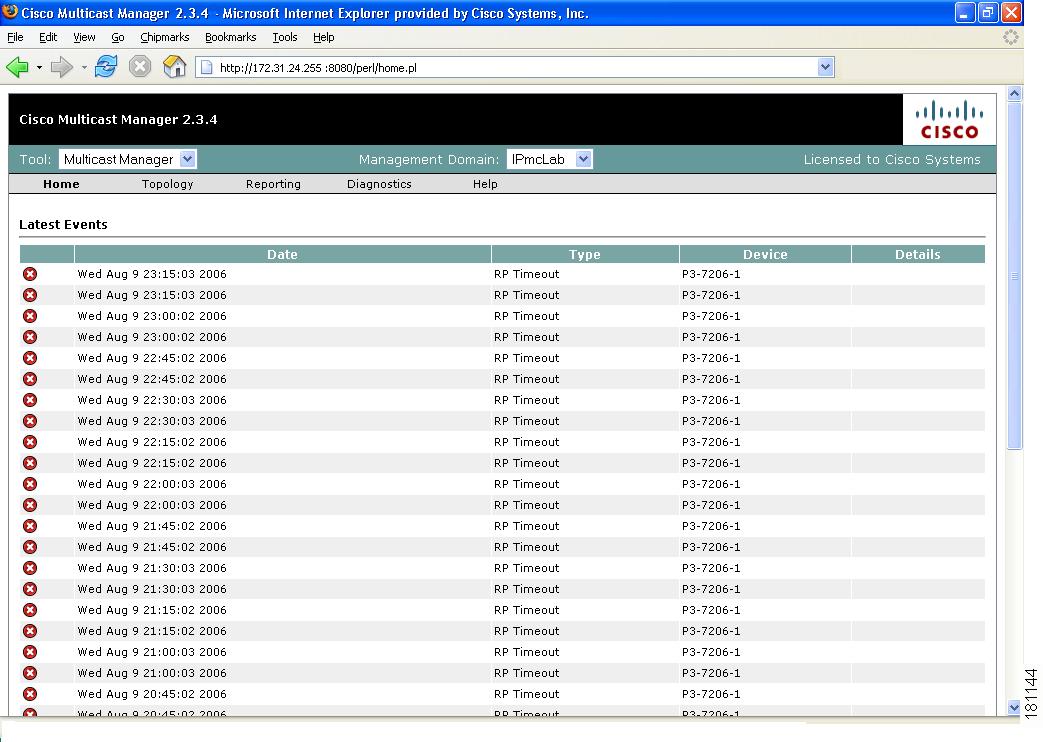The image size is (1043, 742).
Task: Open the Chipmarks menu
Action: coord(164,37)
